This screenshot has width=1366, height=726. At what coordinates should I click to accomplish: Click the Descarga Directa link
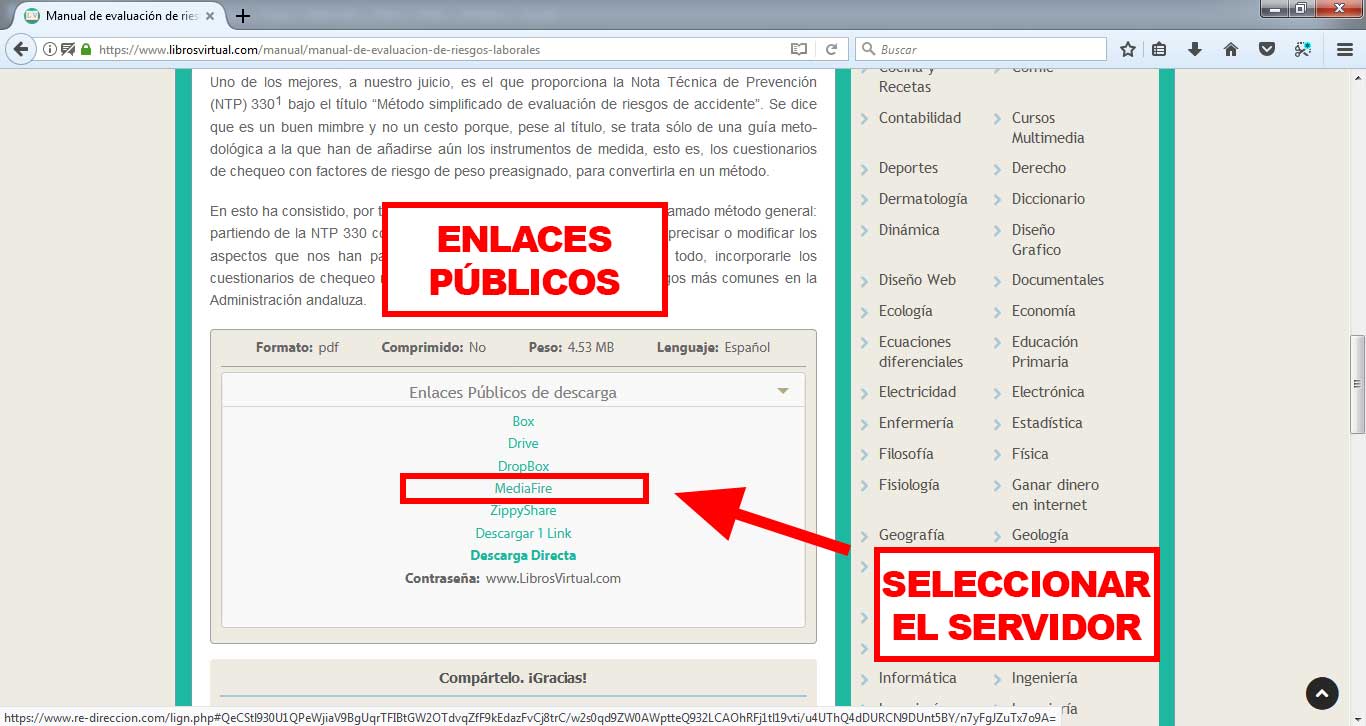523,555
